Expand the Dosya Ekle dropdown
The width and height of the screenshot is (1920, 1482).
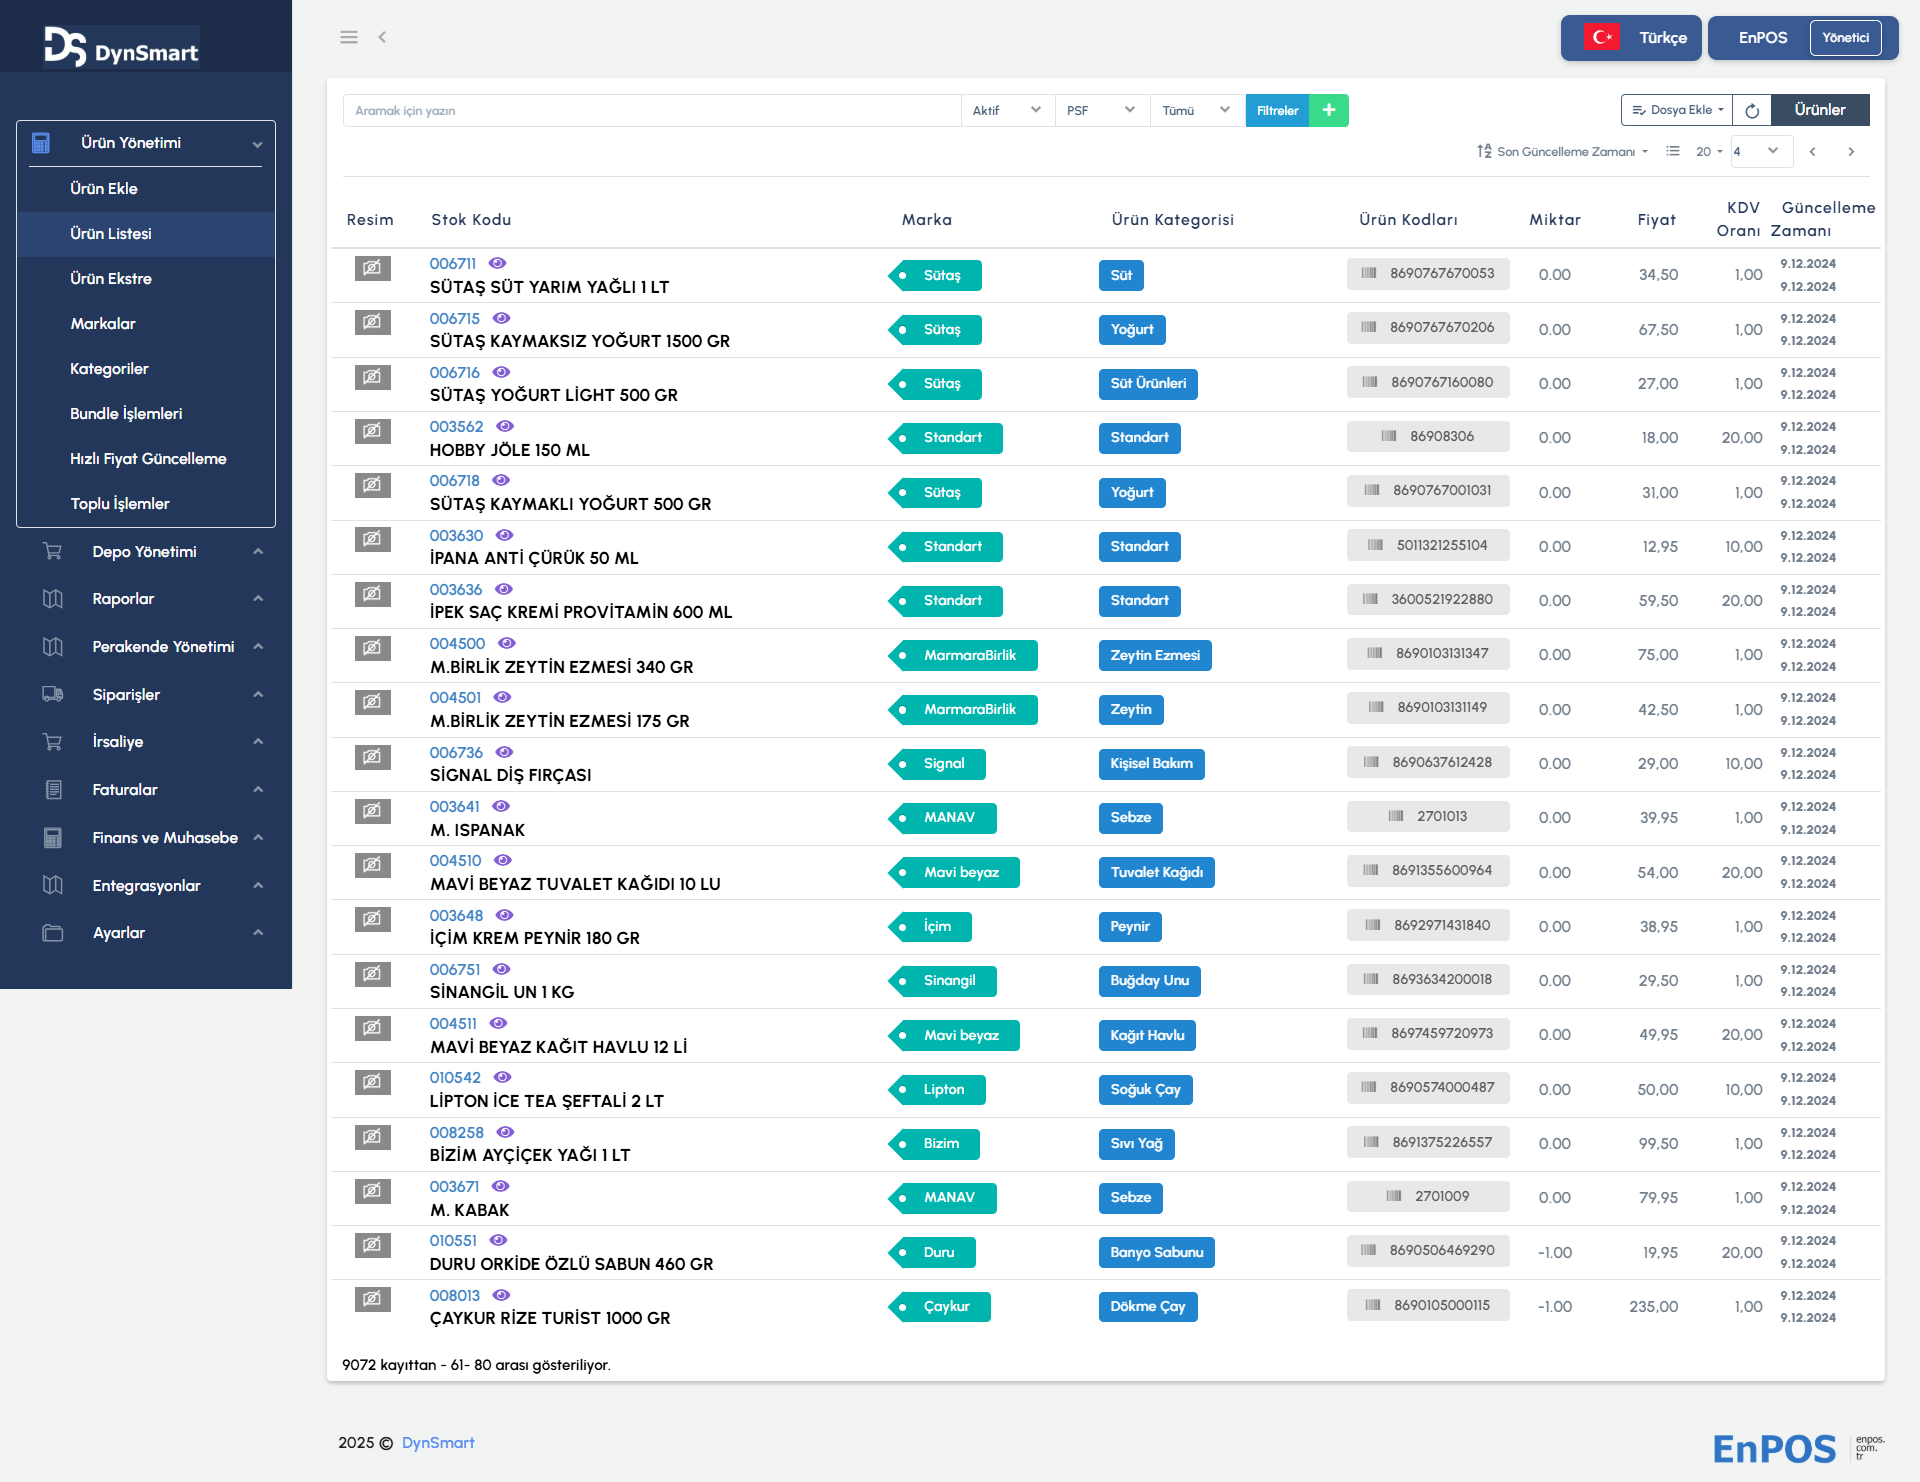pyautogui.click(x=1677, y=110)
